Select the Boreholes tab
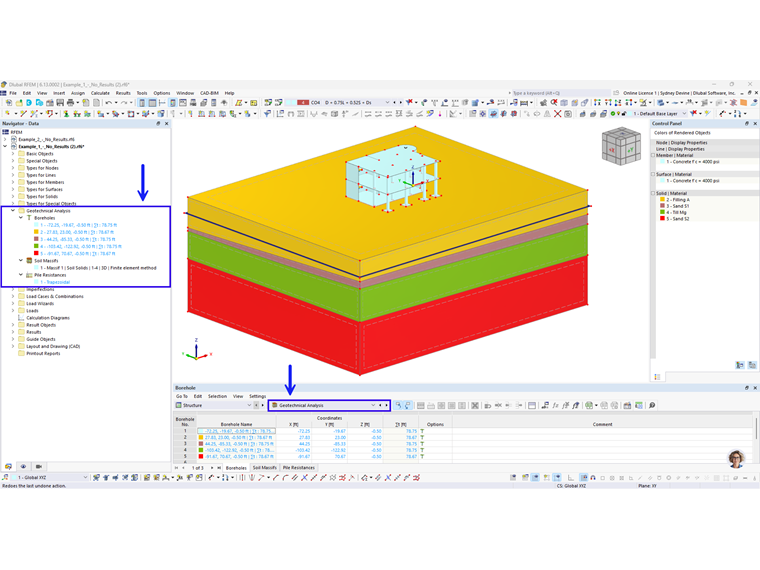The height and width of the screenshot is (570, 760). (x=236, y=468)
